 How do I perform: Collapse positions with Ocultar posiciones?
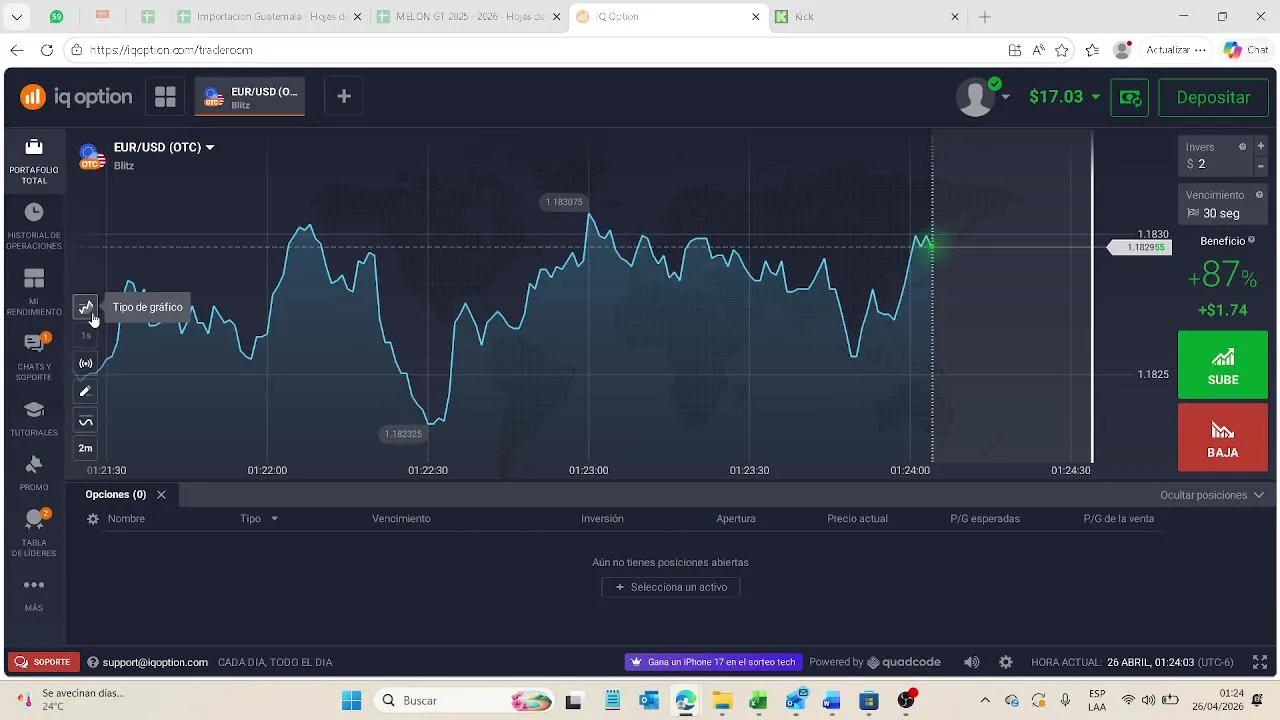click(x=1211, y=495)
